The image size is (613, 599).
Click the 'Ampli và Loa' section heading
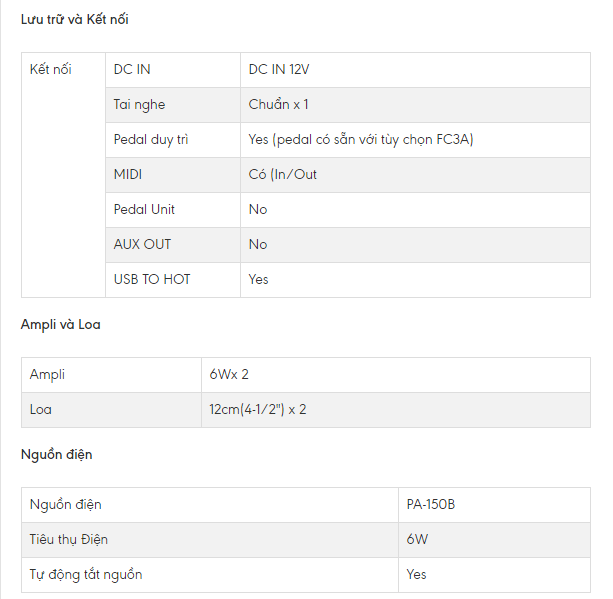tap(60, 325)
